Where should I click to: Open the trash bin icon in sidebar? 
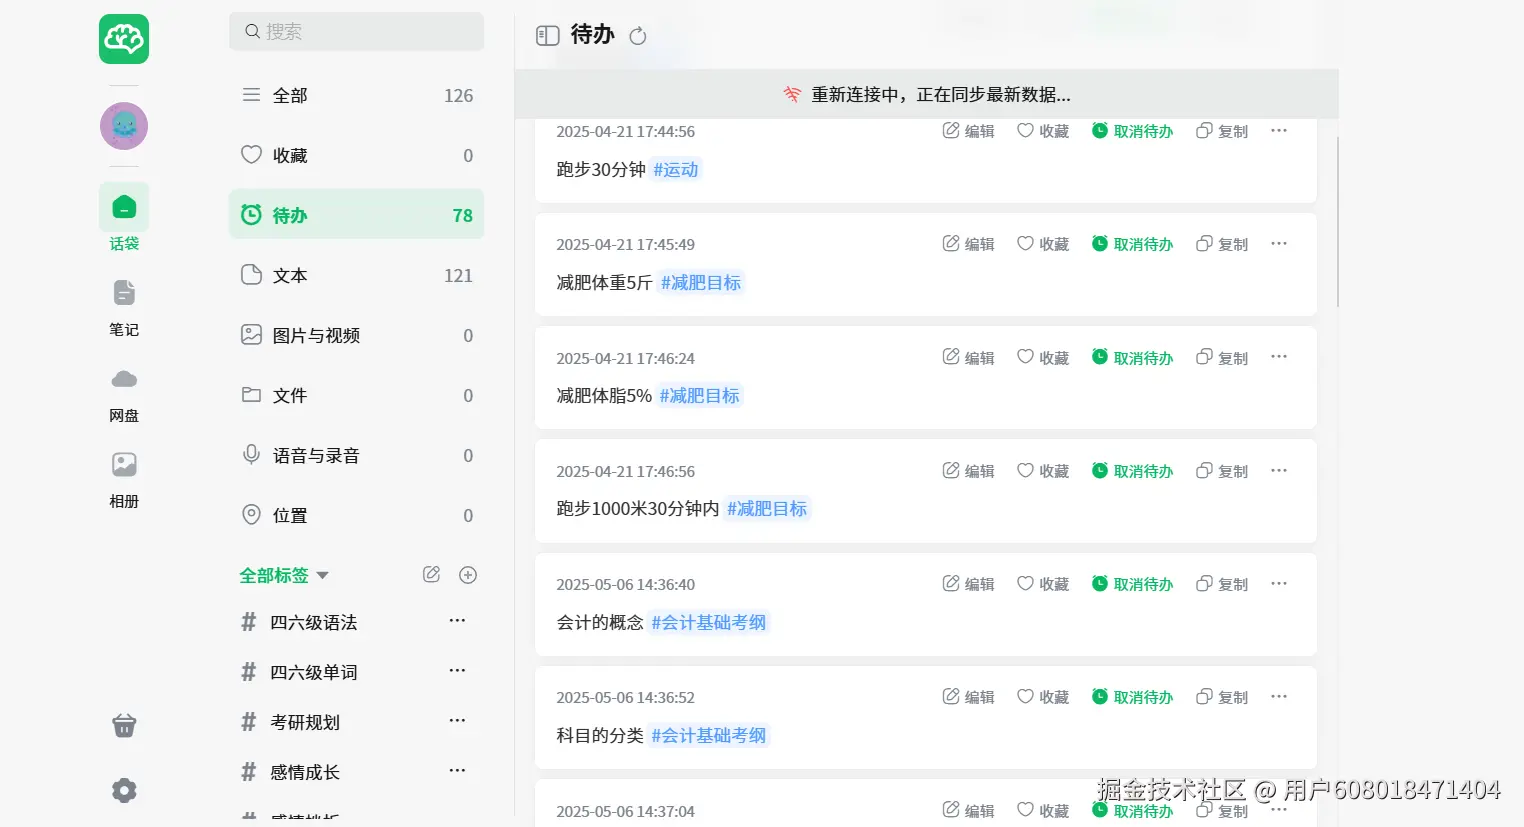(124, 725)
